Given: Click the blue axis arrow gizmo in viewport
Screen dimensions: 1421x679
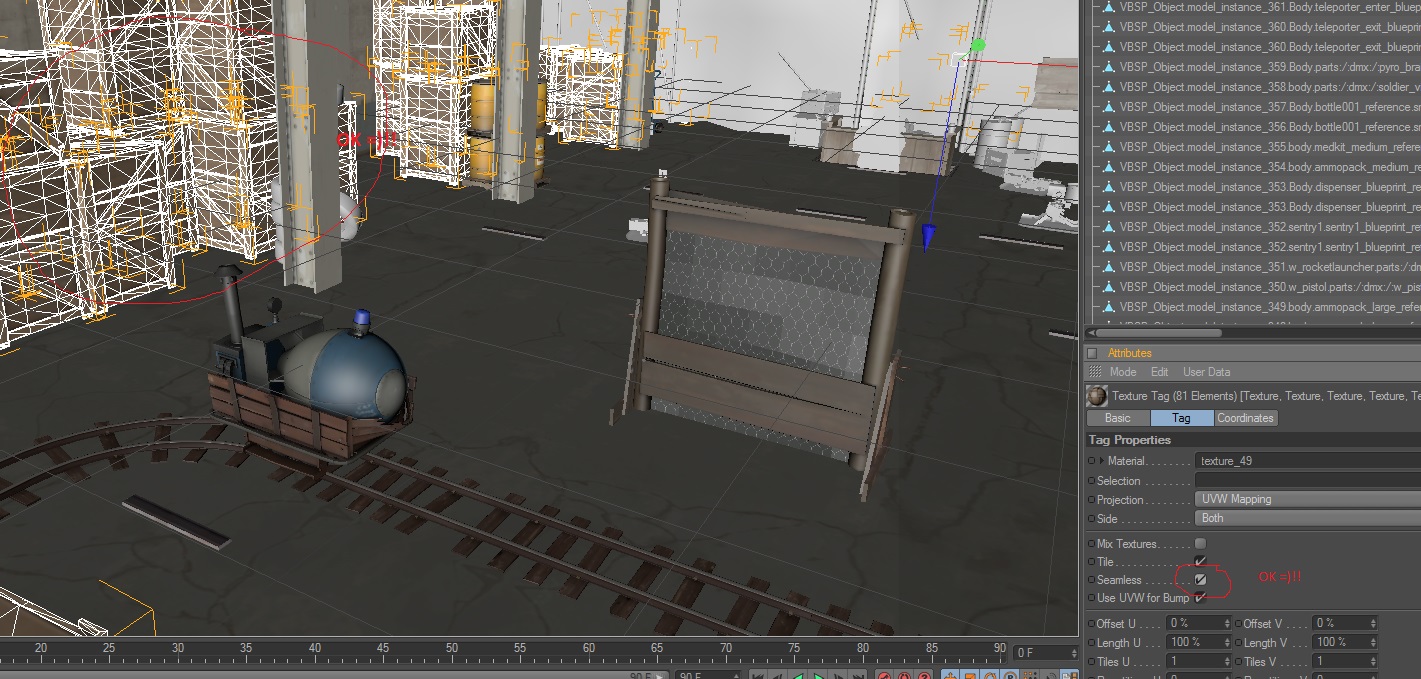Looking at the screenshot, I should pos(929,238).
